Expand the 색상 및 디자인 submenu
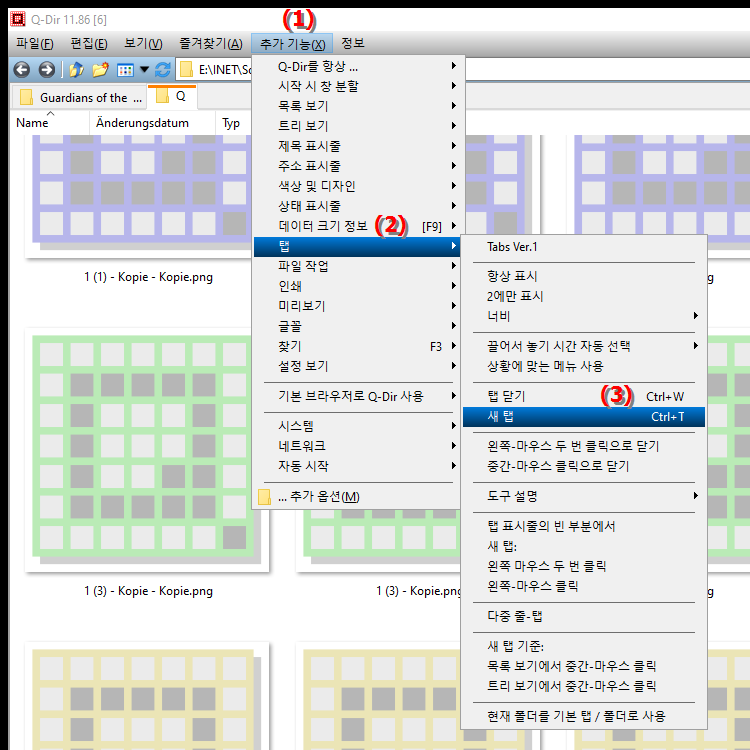Screen dimensions: 750x750 click(x=356, y=186)
